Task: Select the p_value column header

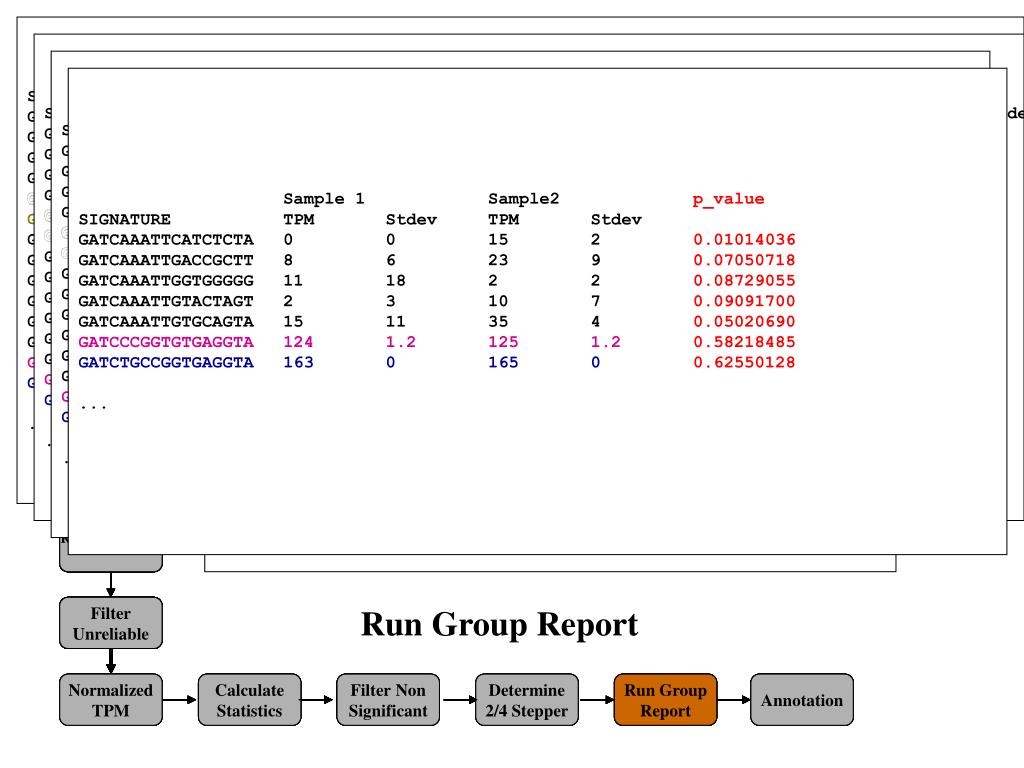Action: [728, 199]
